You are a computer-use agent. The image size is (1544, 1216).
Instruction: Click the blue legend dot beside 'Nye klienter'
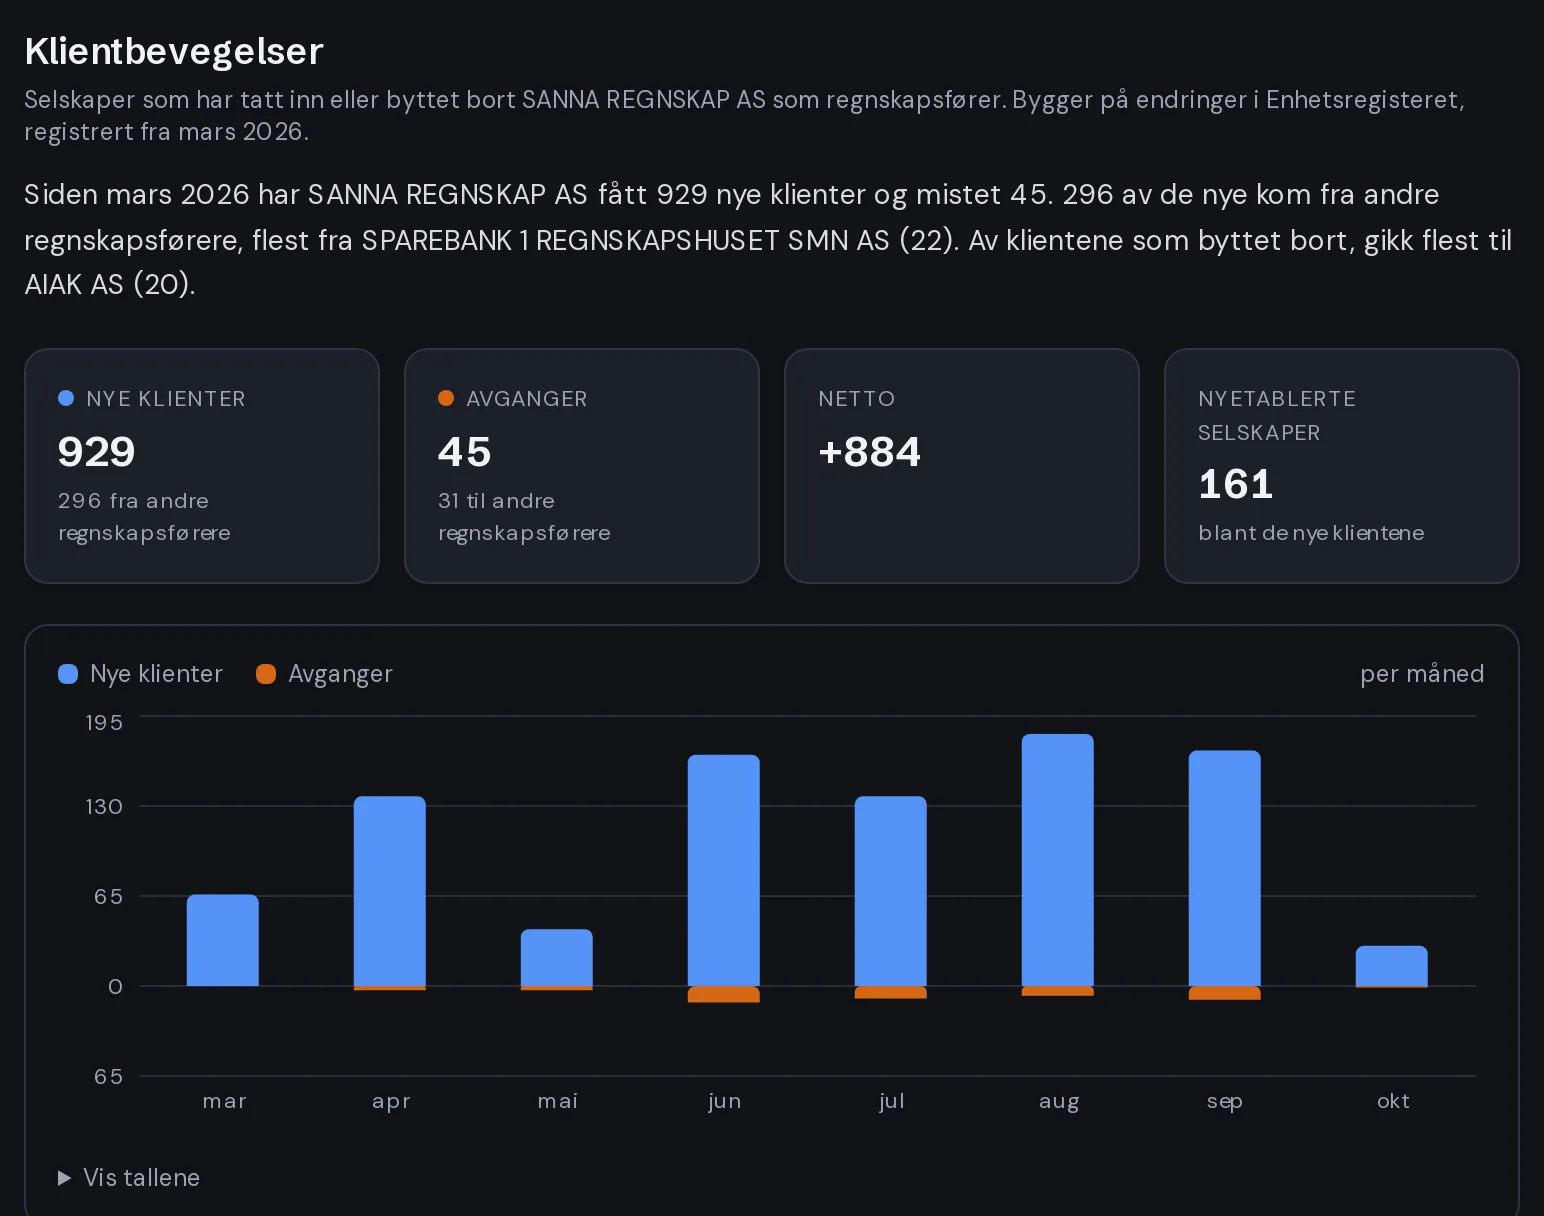tap(68, 674)
